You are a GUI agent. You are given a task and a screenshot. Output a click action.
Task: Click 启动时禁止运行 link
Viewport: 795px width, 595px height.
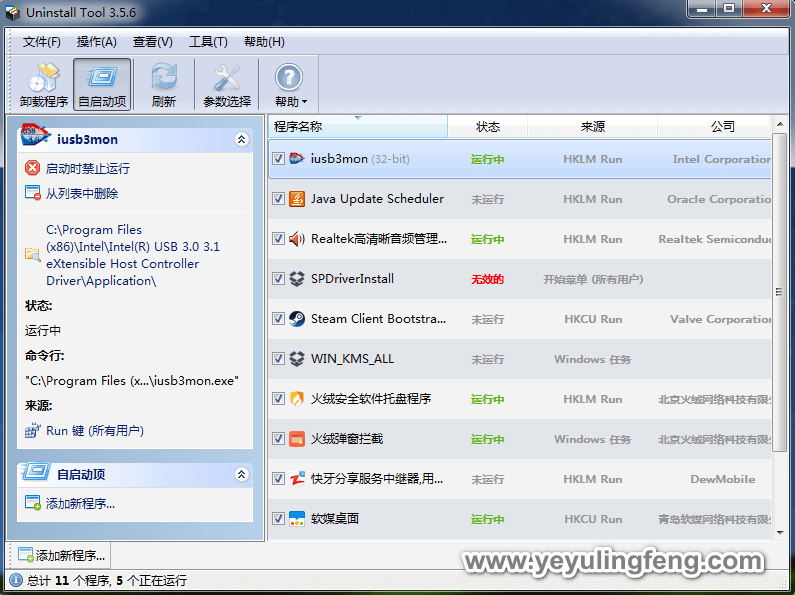pos(88,168)
